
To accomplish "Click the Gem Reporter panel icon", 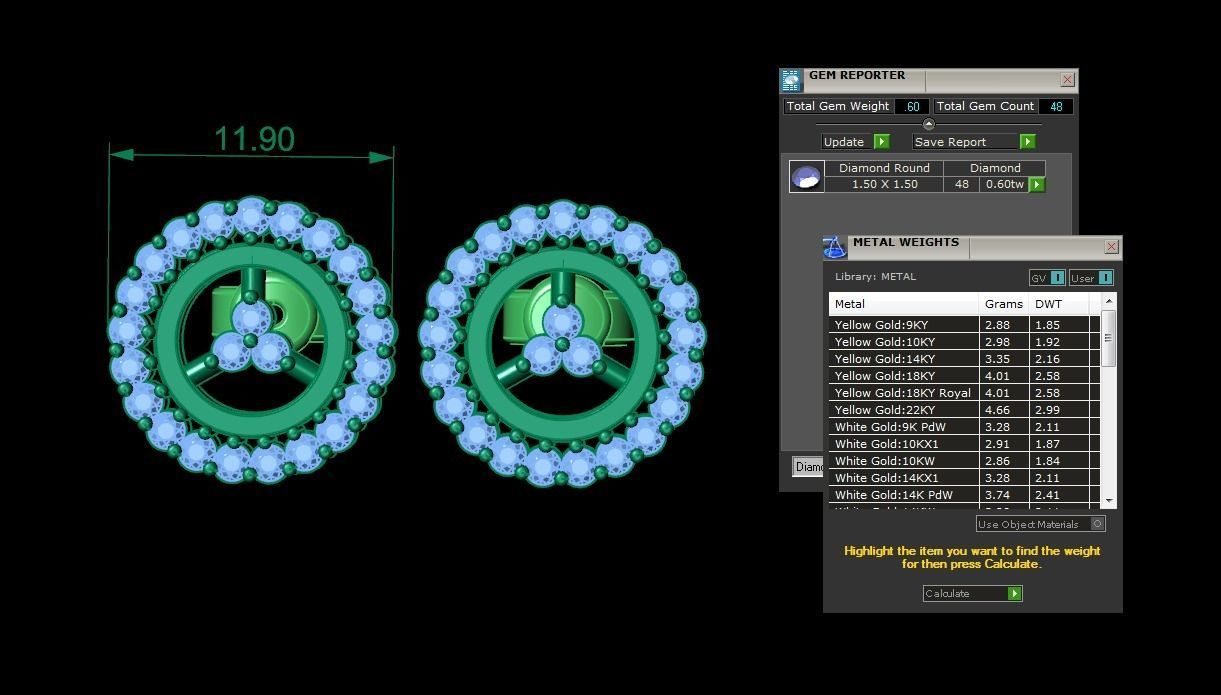I will coord(791,81).
